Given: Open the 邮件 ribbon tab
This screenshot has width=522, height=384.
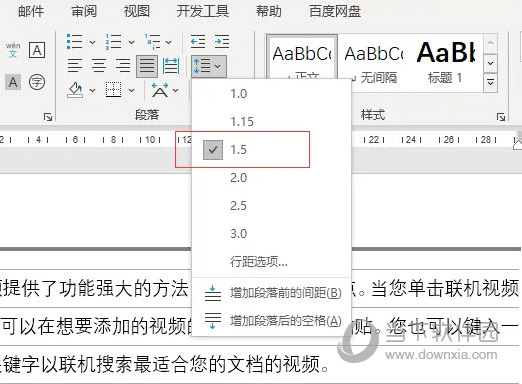Looking at the screenshot, I should (31, 11).
